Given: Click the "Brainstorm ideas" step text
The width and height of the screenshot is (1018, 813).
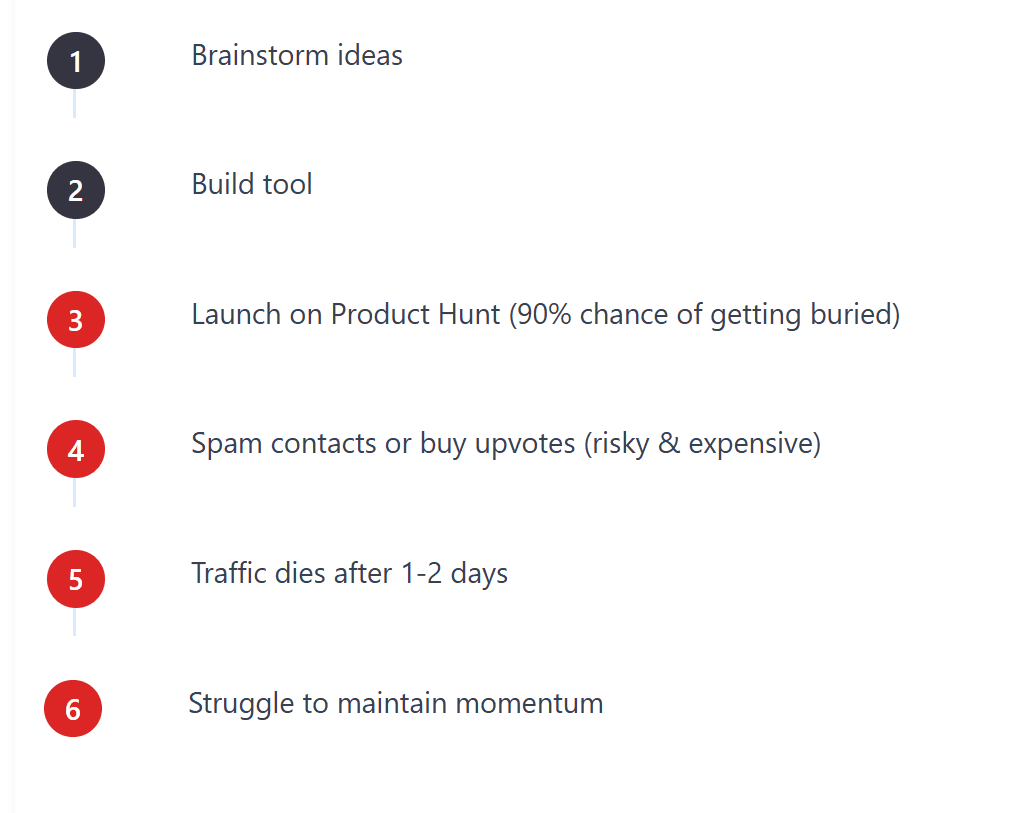Looking at the screenshot, I should pyautogui.click(x=297, y=55).
